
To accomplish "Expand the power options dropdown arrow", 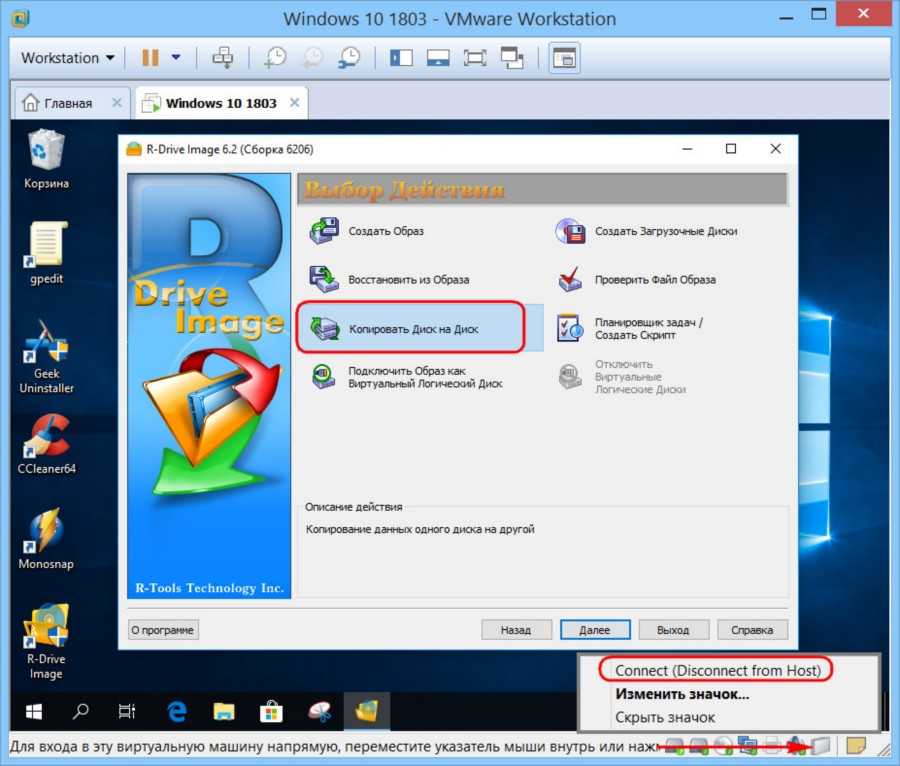I will tap(176, 58).
